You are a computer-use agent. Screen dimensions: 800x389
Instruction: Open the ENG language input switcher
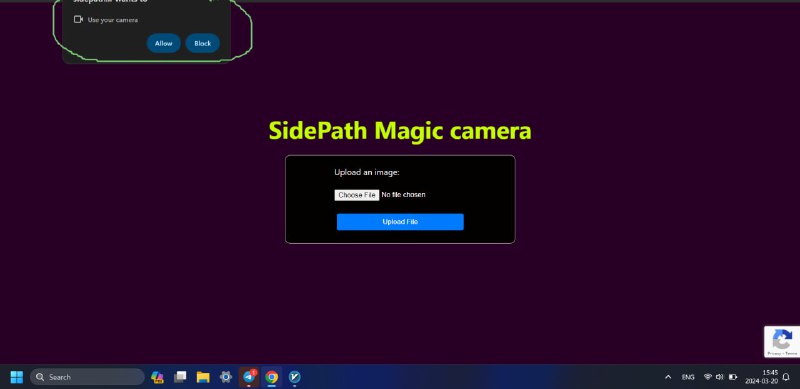coord(688,377)
